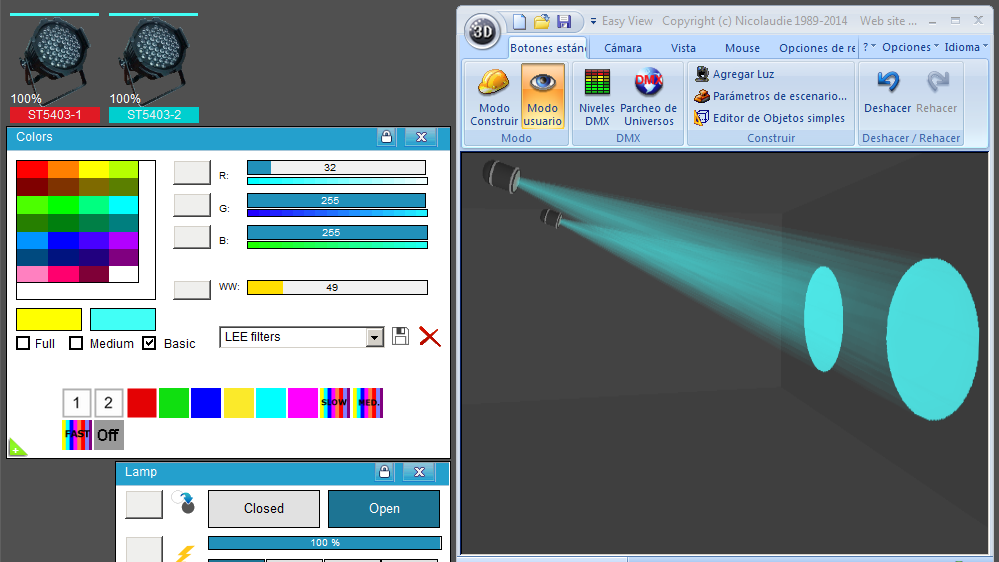Lock the Lamp panel
Image resolution: width=999 pixels, height=562 pixels.
coord(384,472)
